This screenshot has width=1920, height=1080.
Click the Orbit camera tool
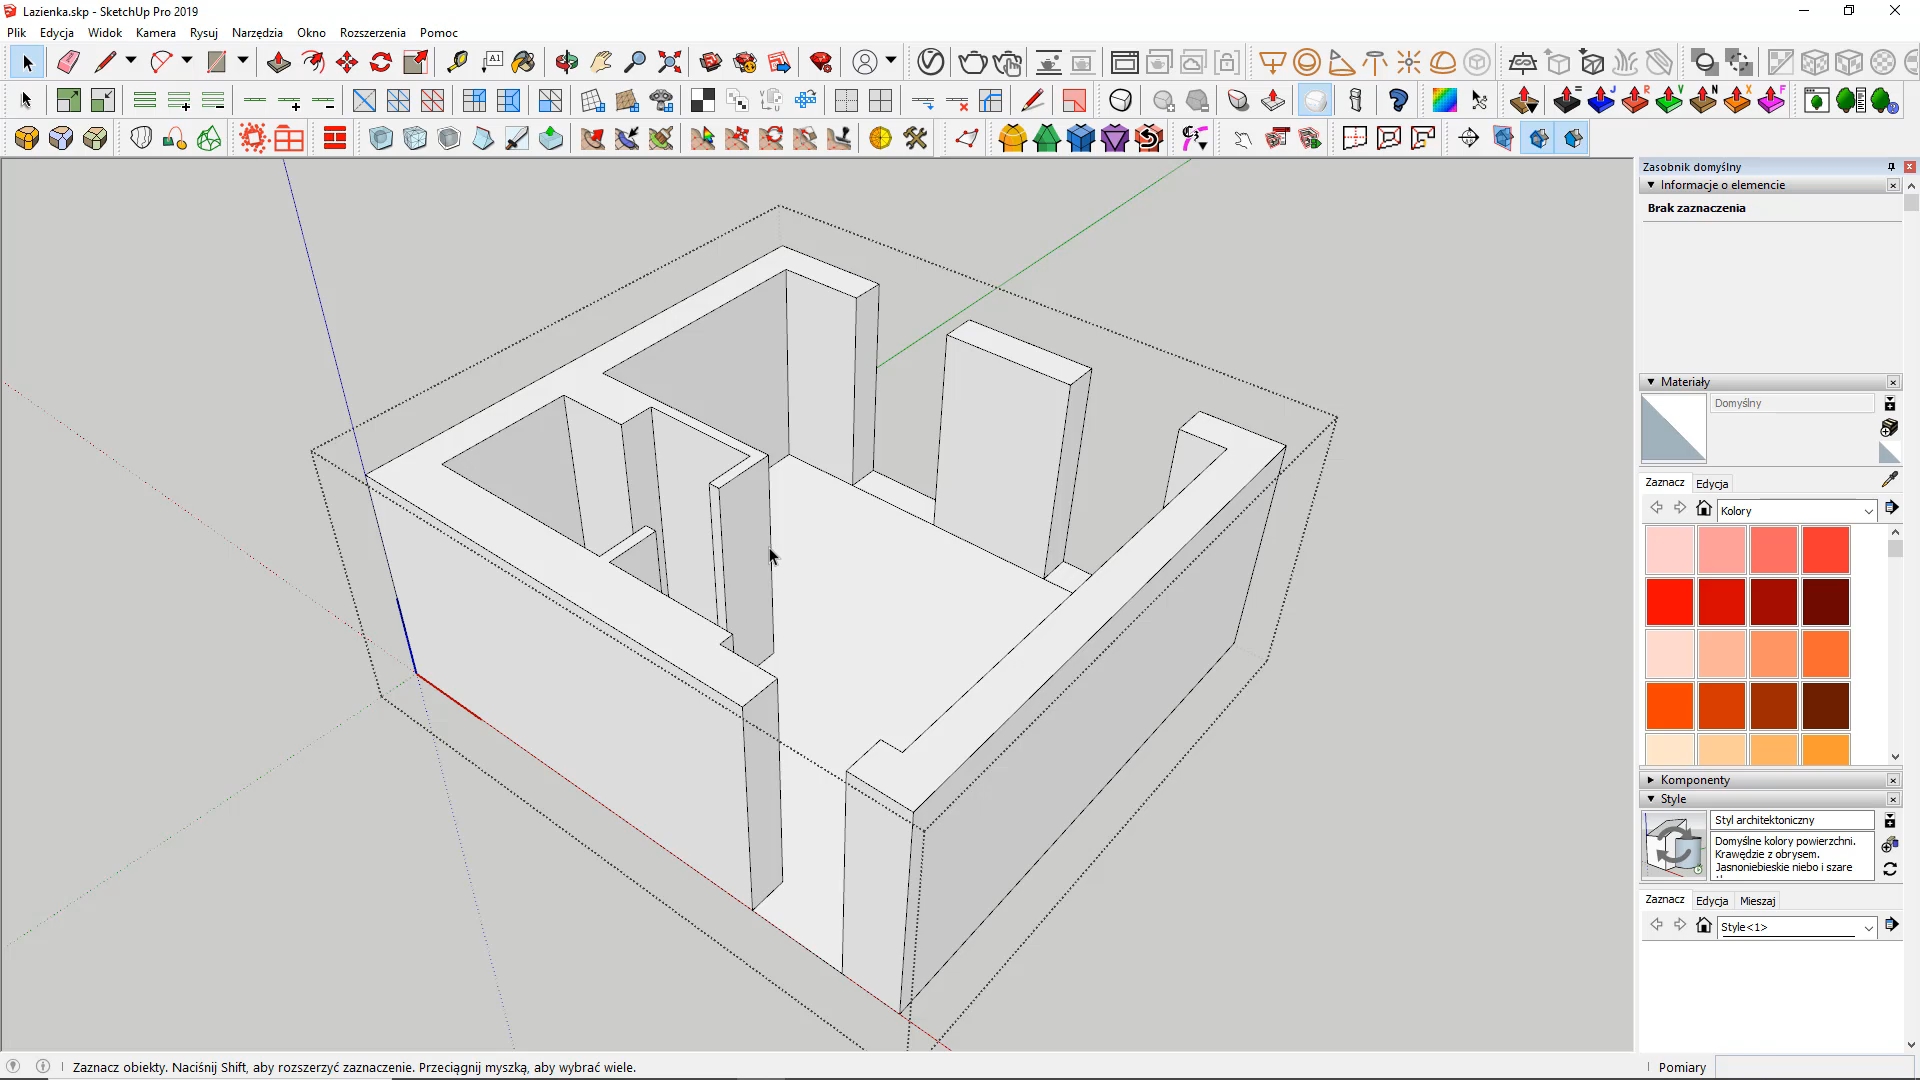coord(567,62)
